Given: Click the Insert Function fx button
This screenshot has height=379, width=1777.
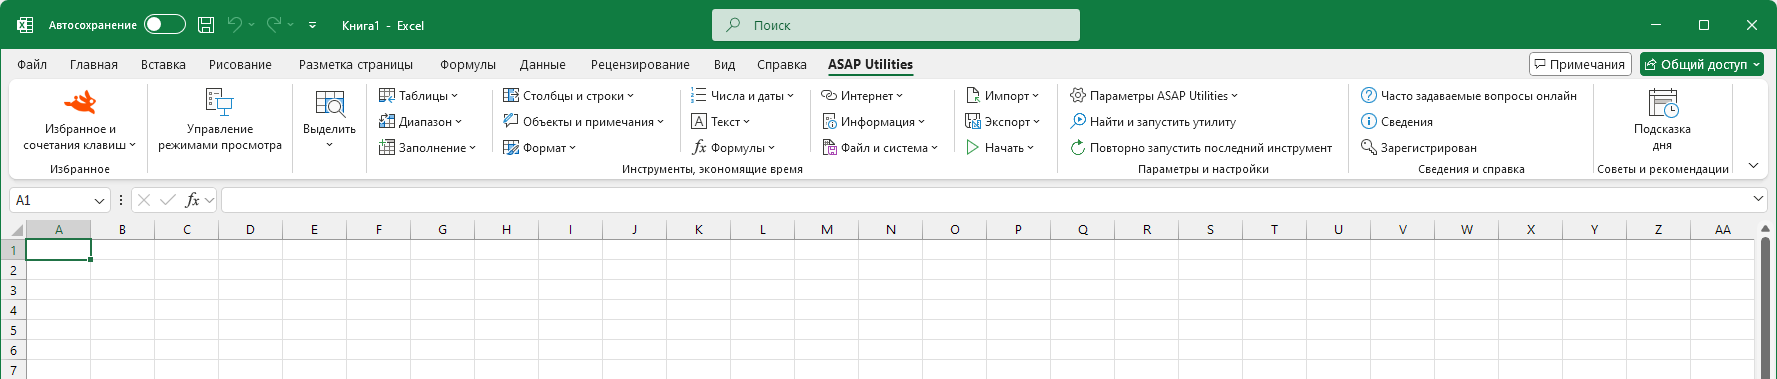Looking at the screenshot, I should 193,200.
